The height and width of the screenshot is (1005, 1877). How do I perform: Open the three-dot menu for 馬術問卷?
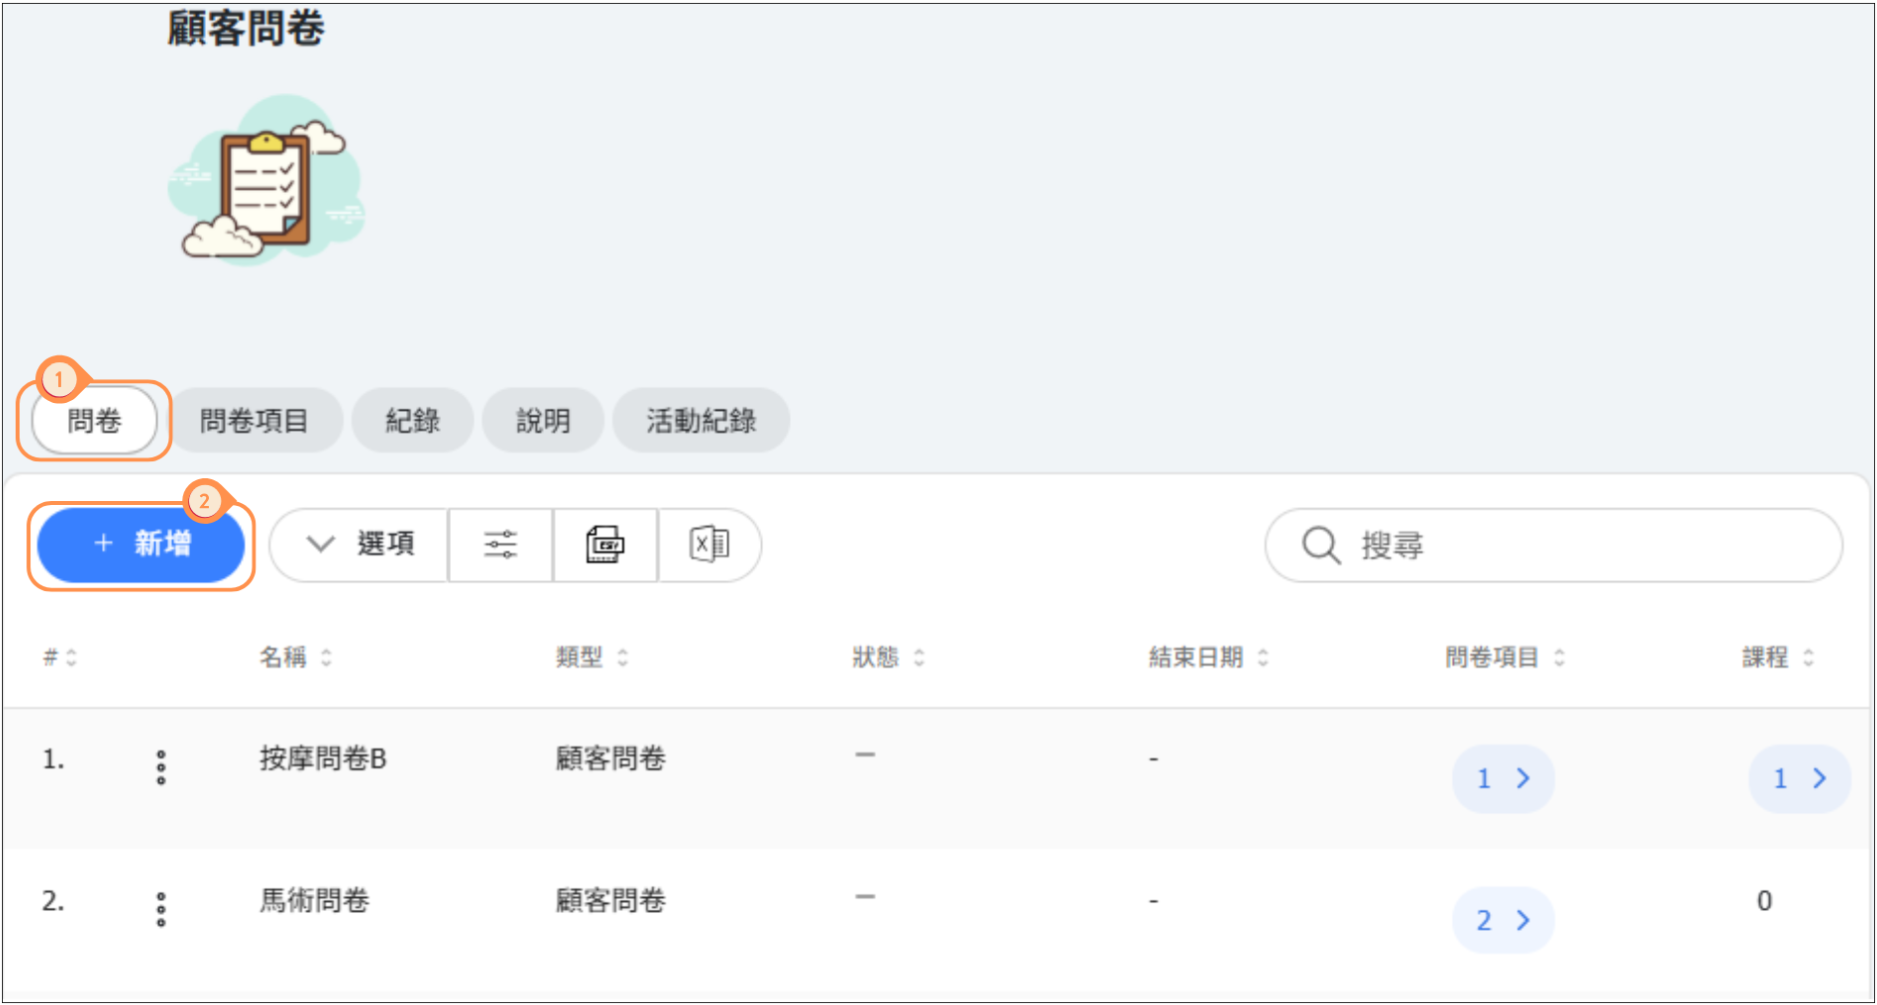tap(161, 909)
